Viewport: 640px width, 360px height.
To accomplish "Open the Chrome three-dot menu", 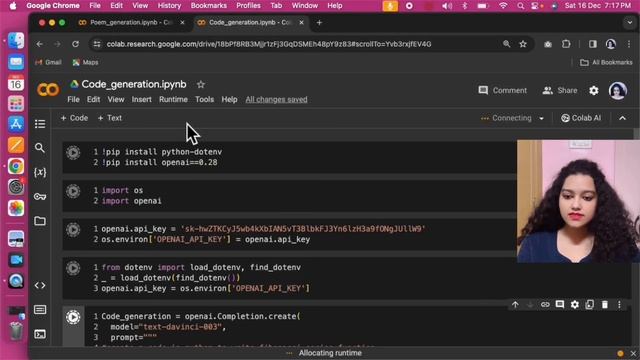I will tap(629, 44).
